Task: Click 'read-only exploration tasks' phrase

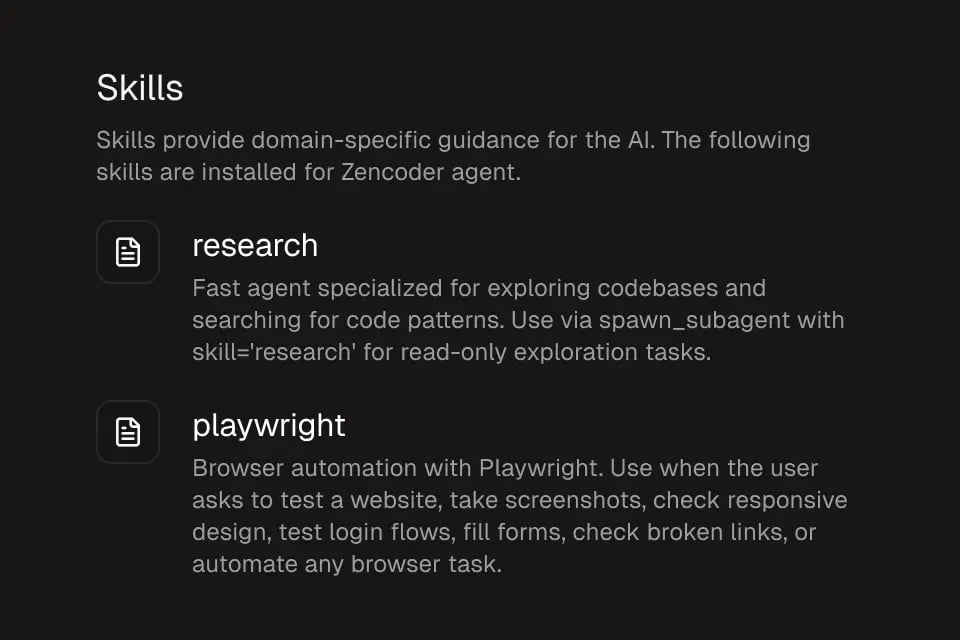Action: point(572,353)
